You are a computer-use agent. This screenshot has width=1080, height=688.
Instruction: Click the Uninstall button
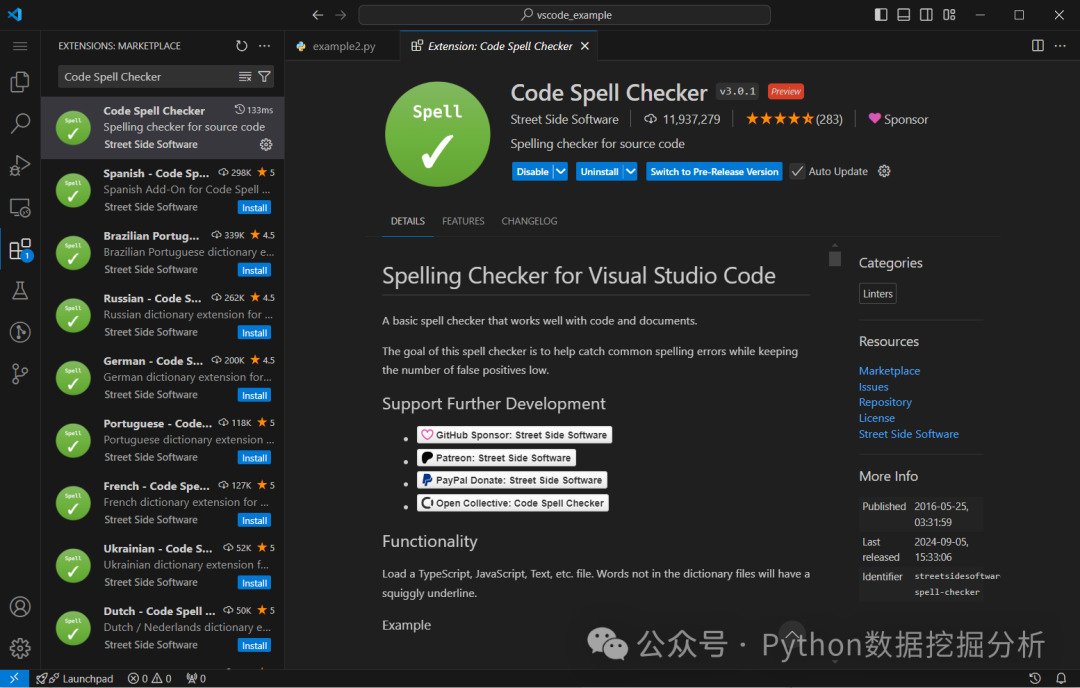pos(599,171)
